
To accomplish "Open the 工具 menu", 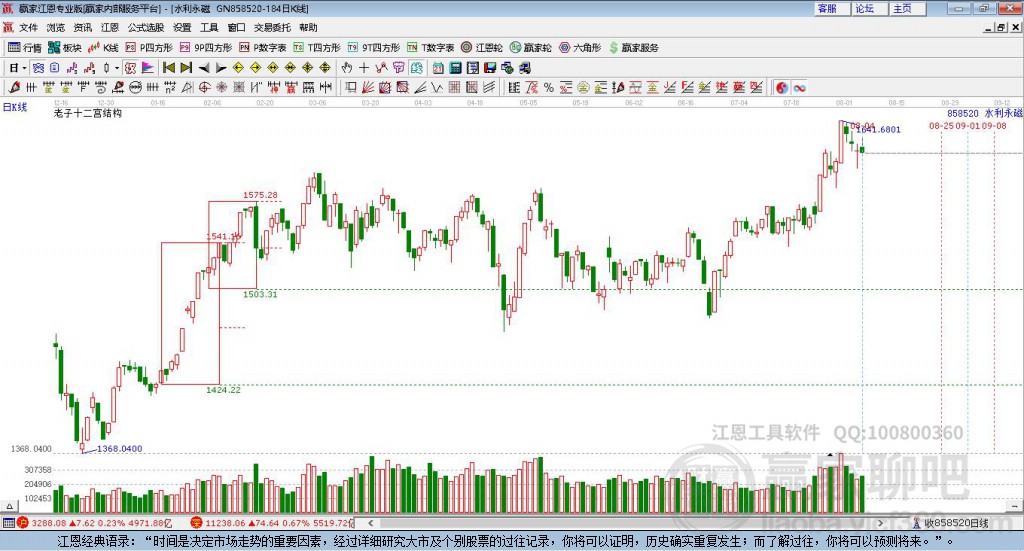I will click(209, 27).
